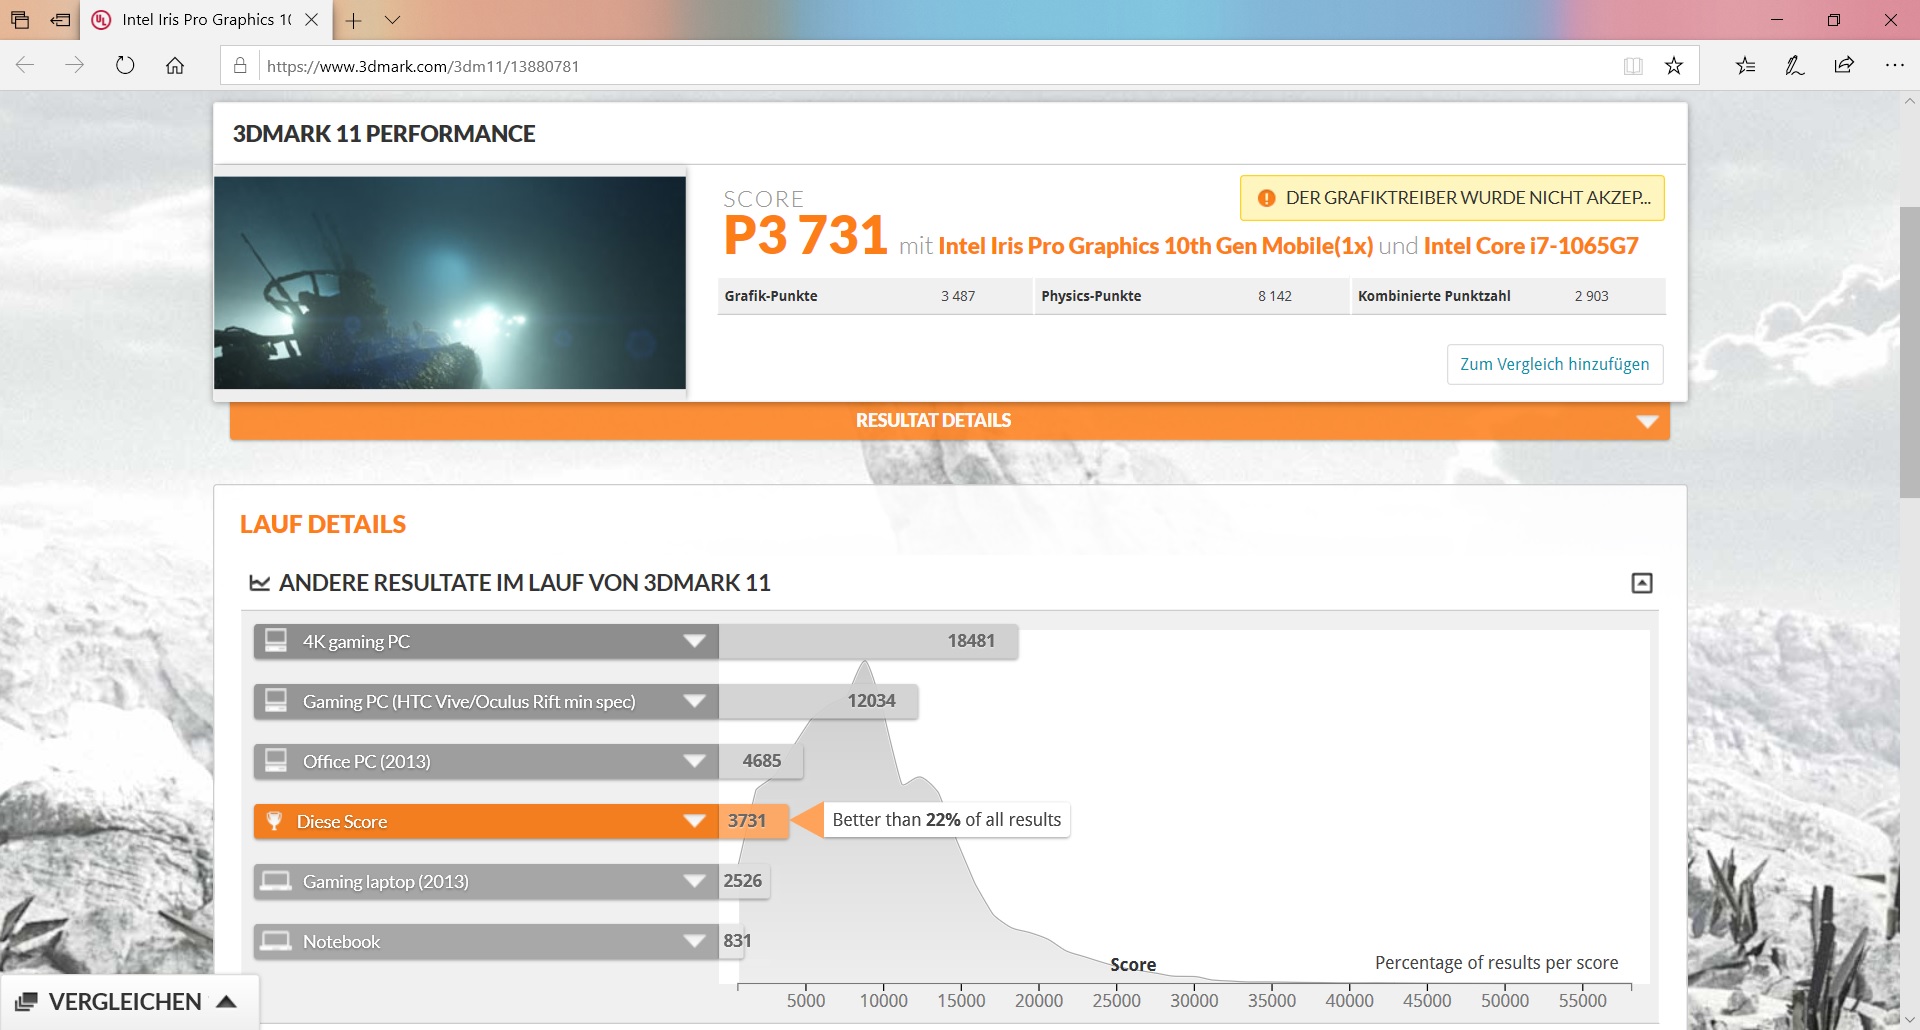
Task: Open the Intel Core i7-1065G7 link
Action: tap(1531, 246)
